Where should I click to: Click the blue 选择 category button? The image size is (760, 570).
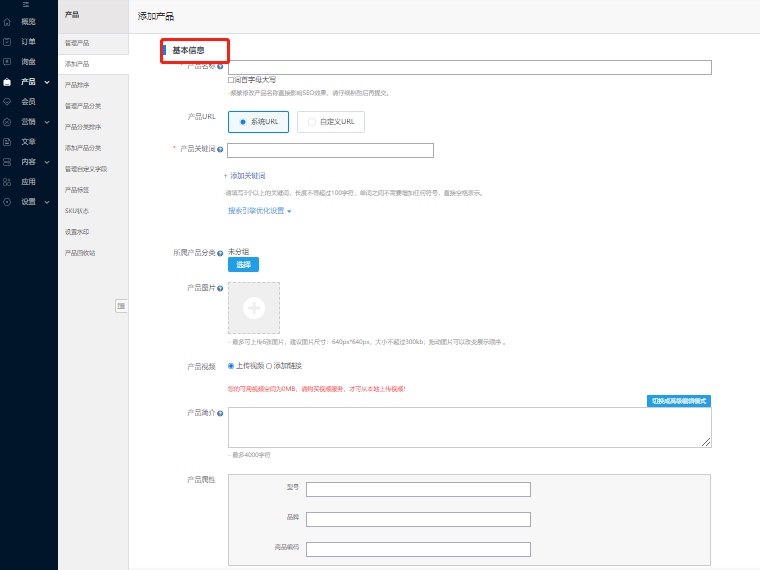[243, 265]
